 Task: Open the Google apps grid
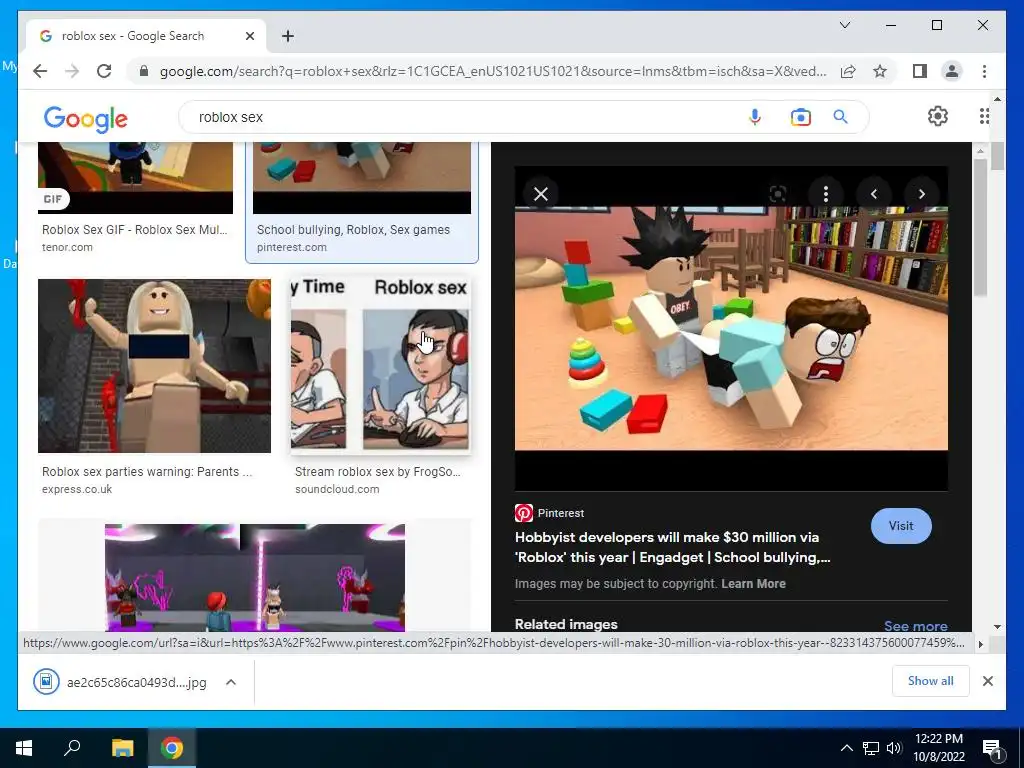pyautogui.click(x=984, y=116)
